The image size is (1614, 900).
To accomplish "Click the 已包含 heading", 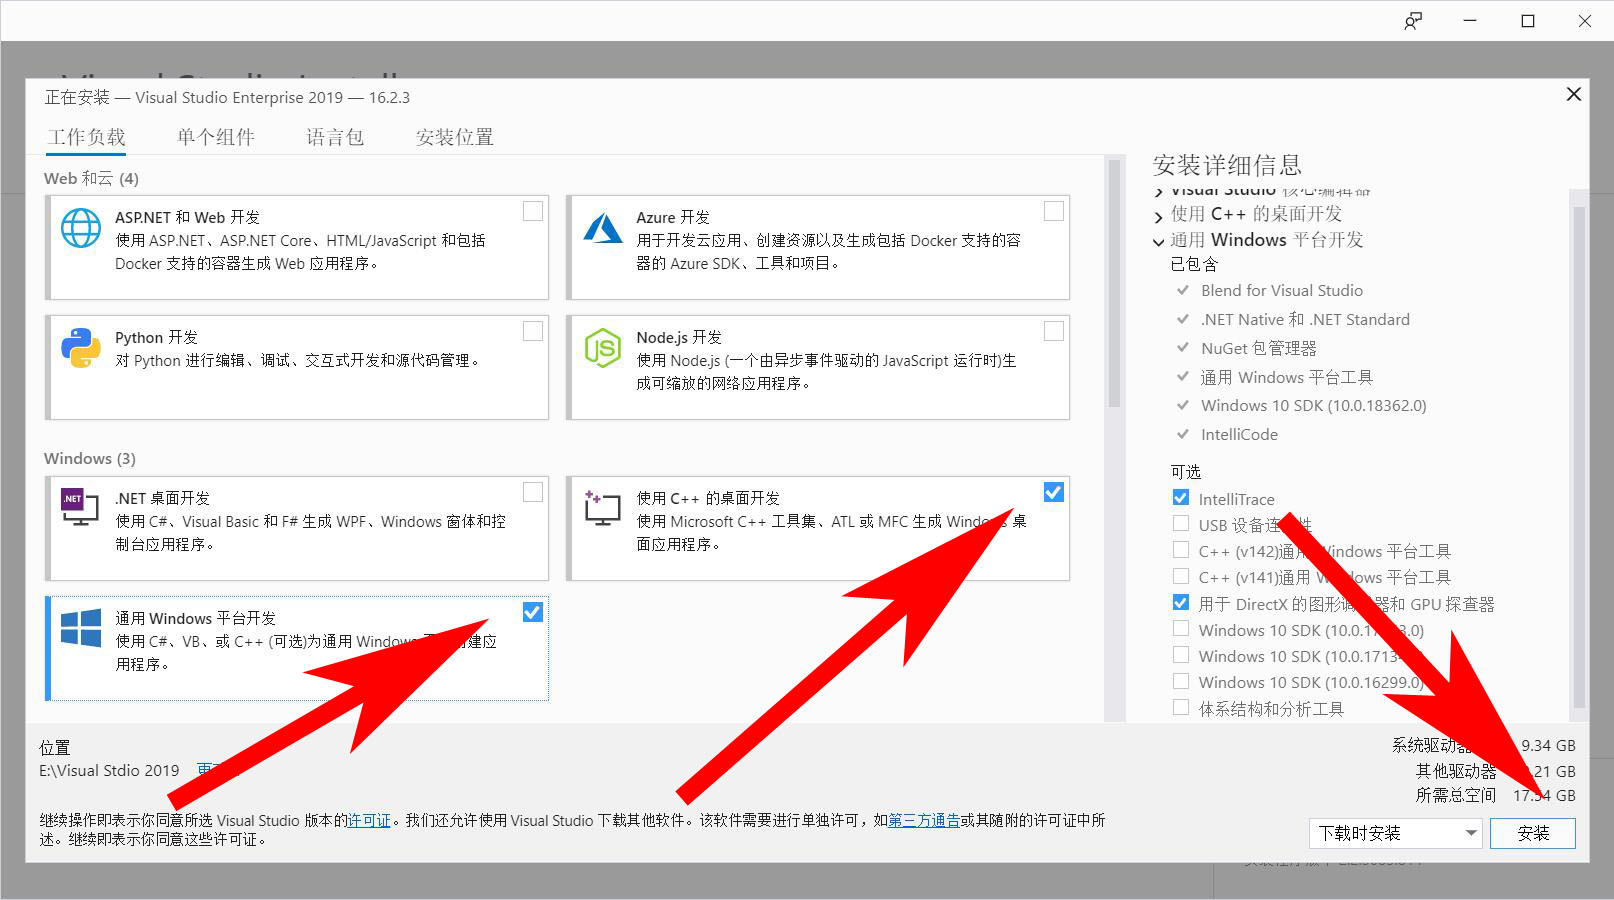I will [1194, 264].
